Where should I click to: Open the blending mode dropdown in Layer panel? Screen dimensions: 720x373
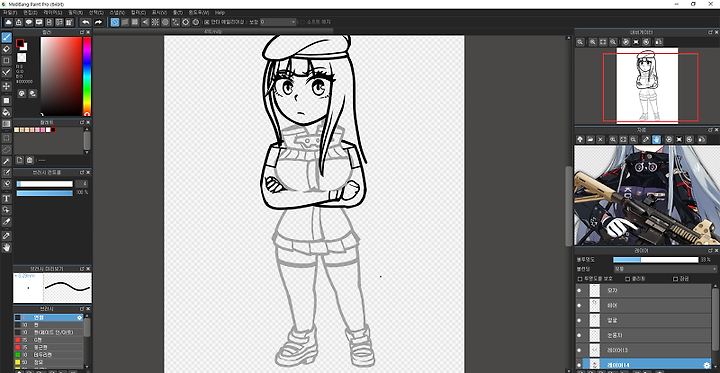[665, 269]
